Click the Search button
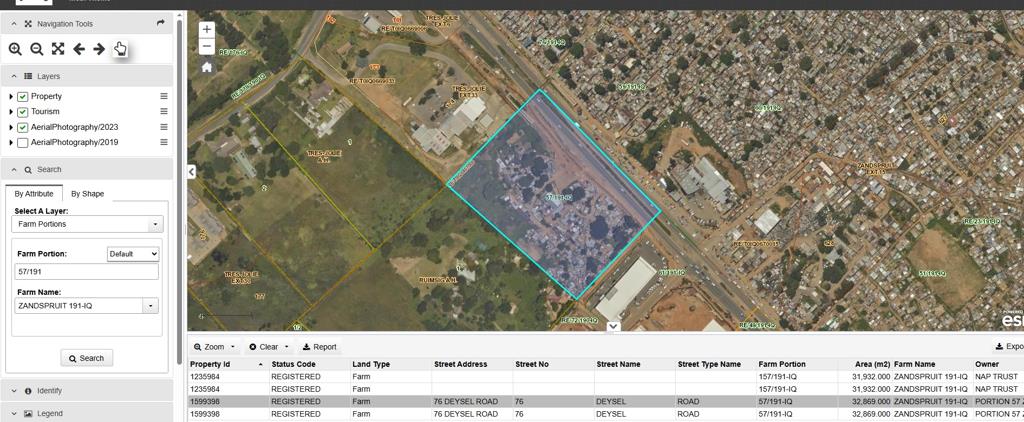This screenshot has width=1024, height=422. coord(86,358)
